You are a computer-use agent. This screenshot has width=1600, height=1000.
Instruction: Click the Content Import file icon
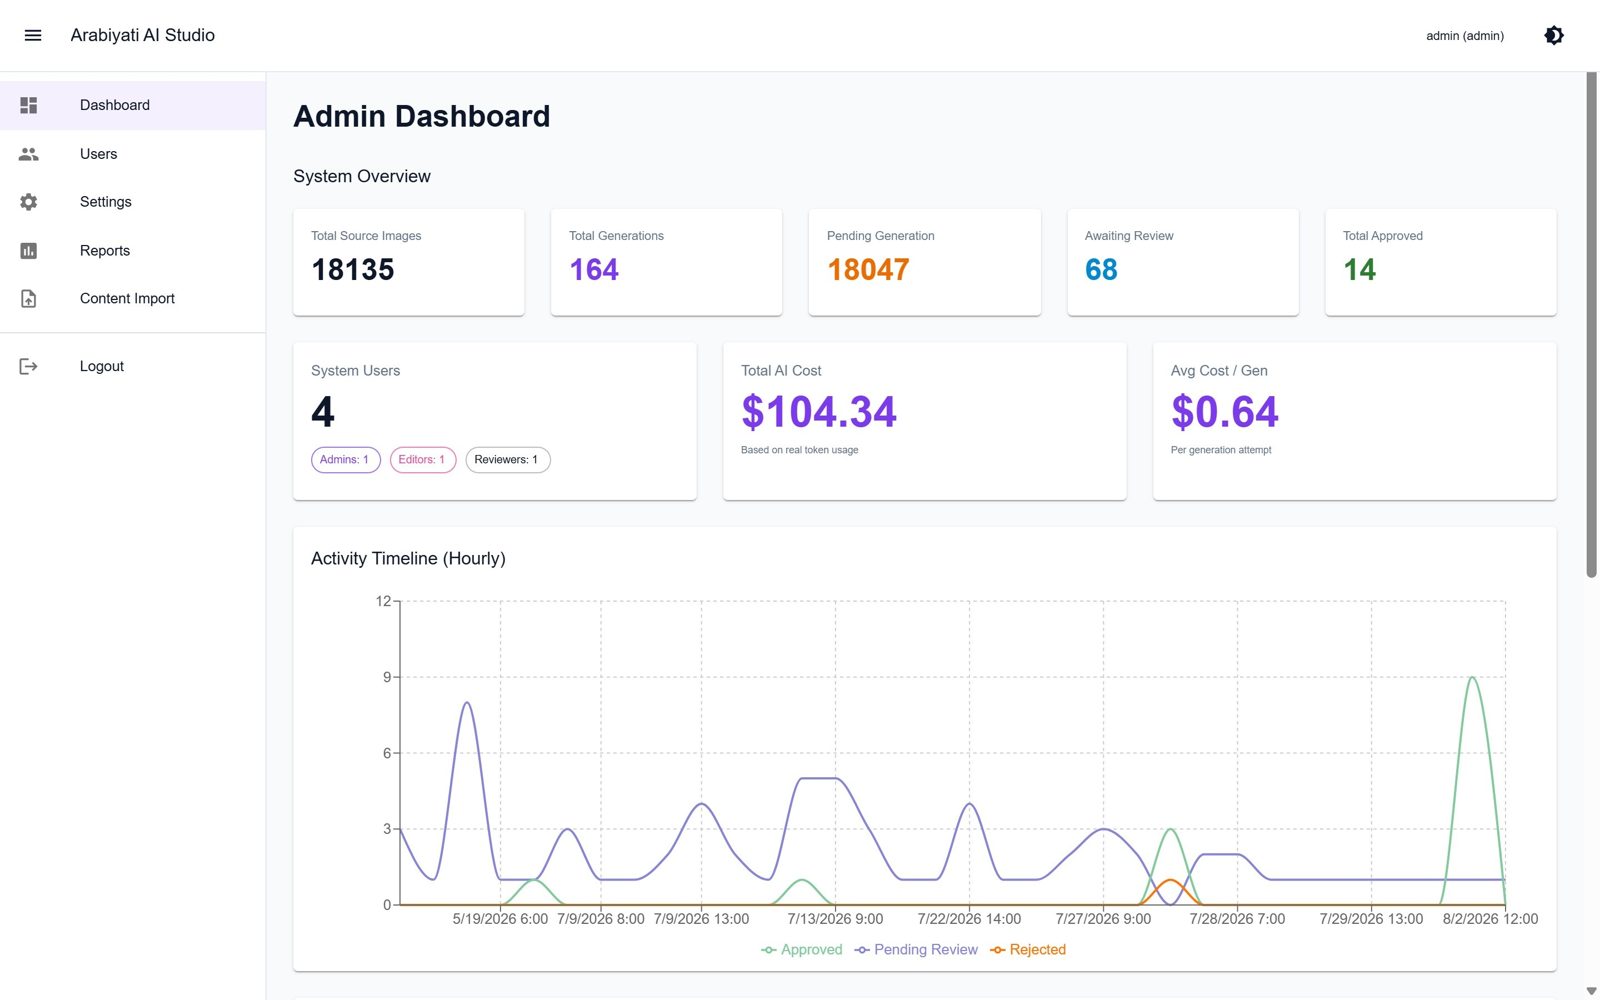pos(29,299)
